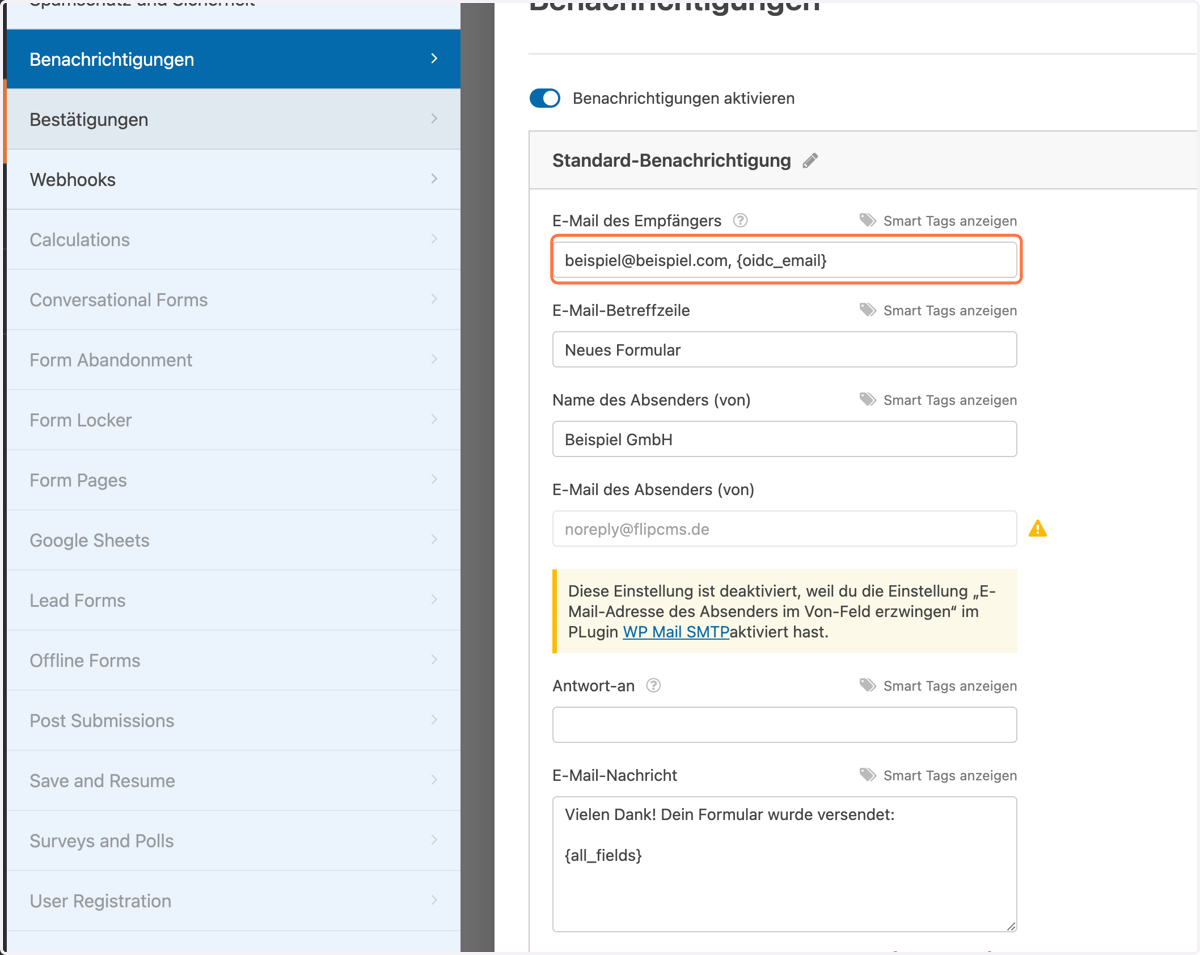Screen dimensions: 1200x955
Task: Expand the Form Pages chevron
Action: (434, 479)
